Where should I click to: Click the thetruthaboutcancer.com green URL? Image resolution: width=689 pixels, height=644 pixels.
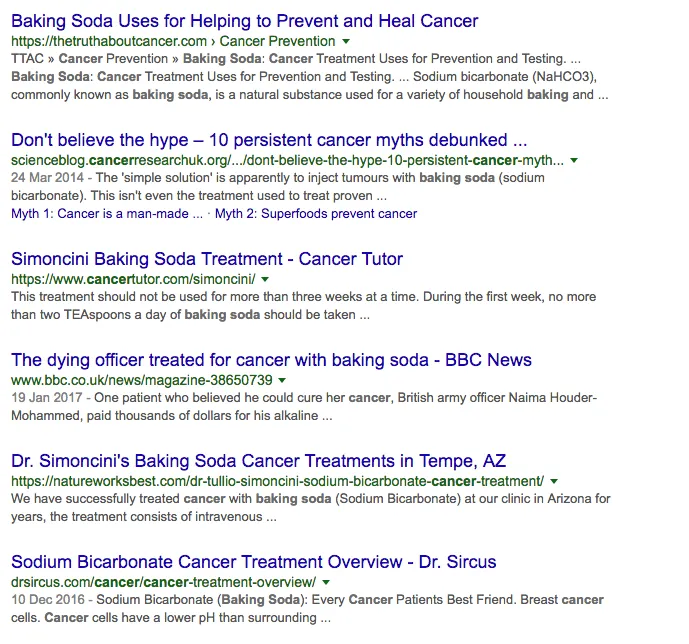[173, 41]
